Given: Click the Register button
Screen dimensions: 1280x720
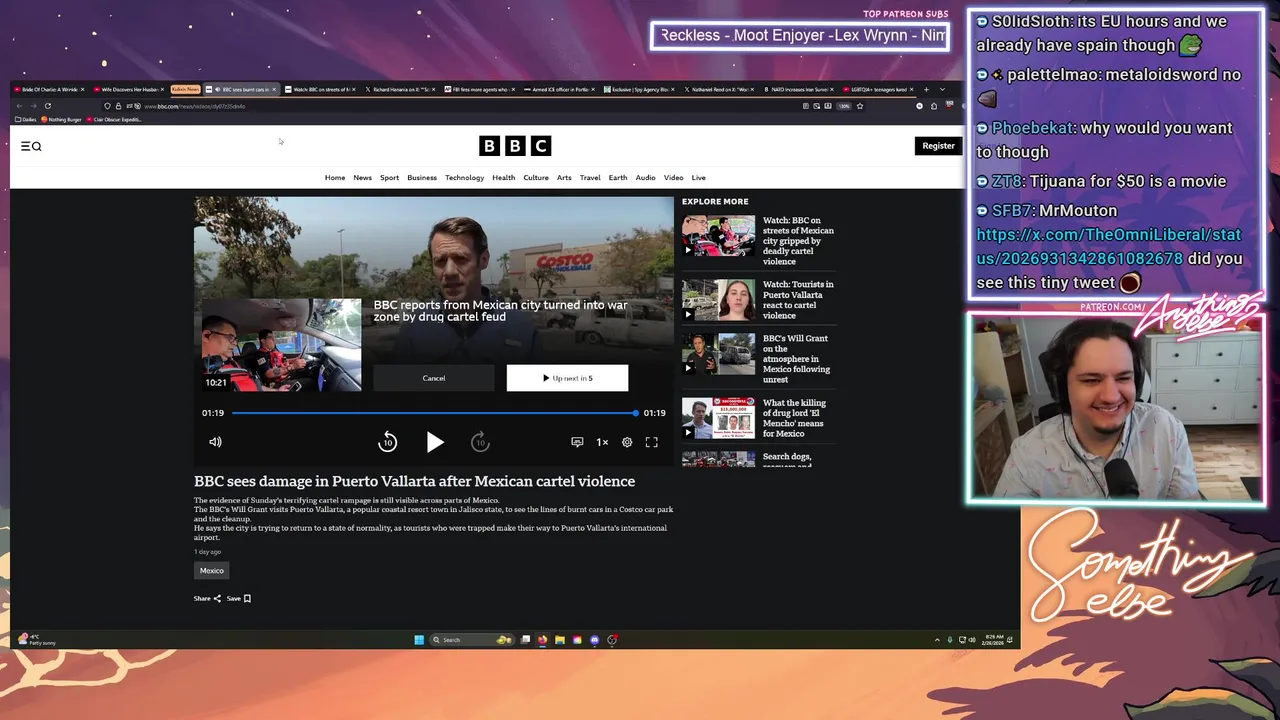Looking at the screenshot, I should [938, 146].
